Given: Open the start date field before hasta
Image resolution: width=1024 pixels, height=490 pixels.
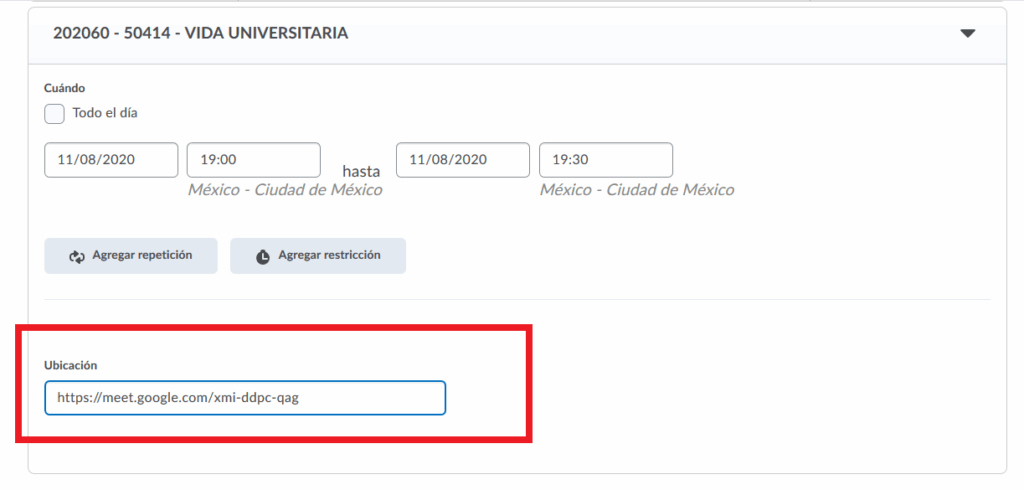Looking at the screenshot, I should (111, 160).
